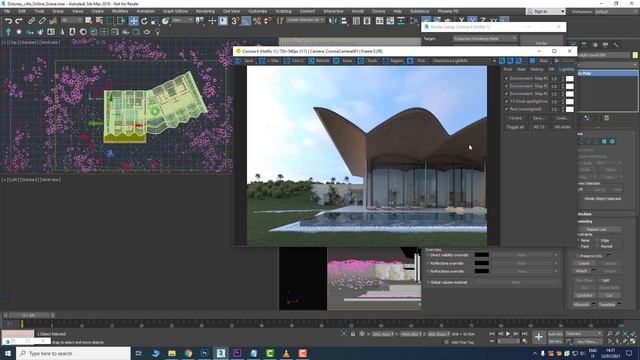640x360 pixels.
Task: Activate the Select and Rotate tool
Action: pos(144,20)
